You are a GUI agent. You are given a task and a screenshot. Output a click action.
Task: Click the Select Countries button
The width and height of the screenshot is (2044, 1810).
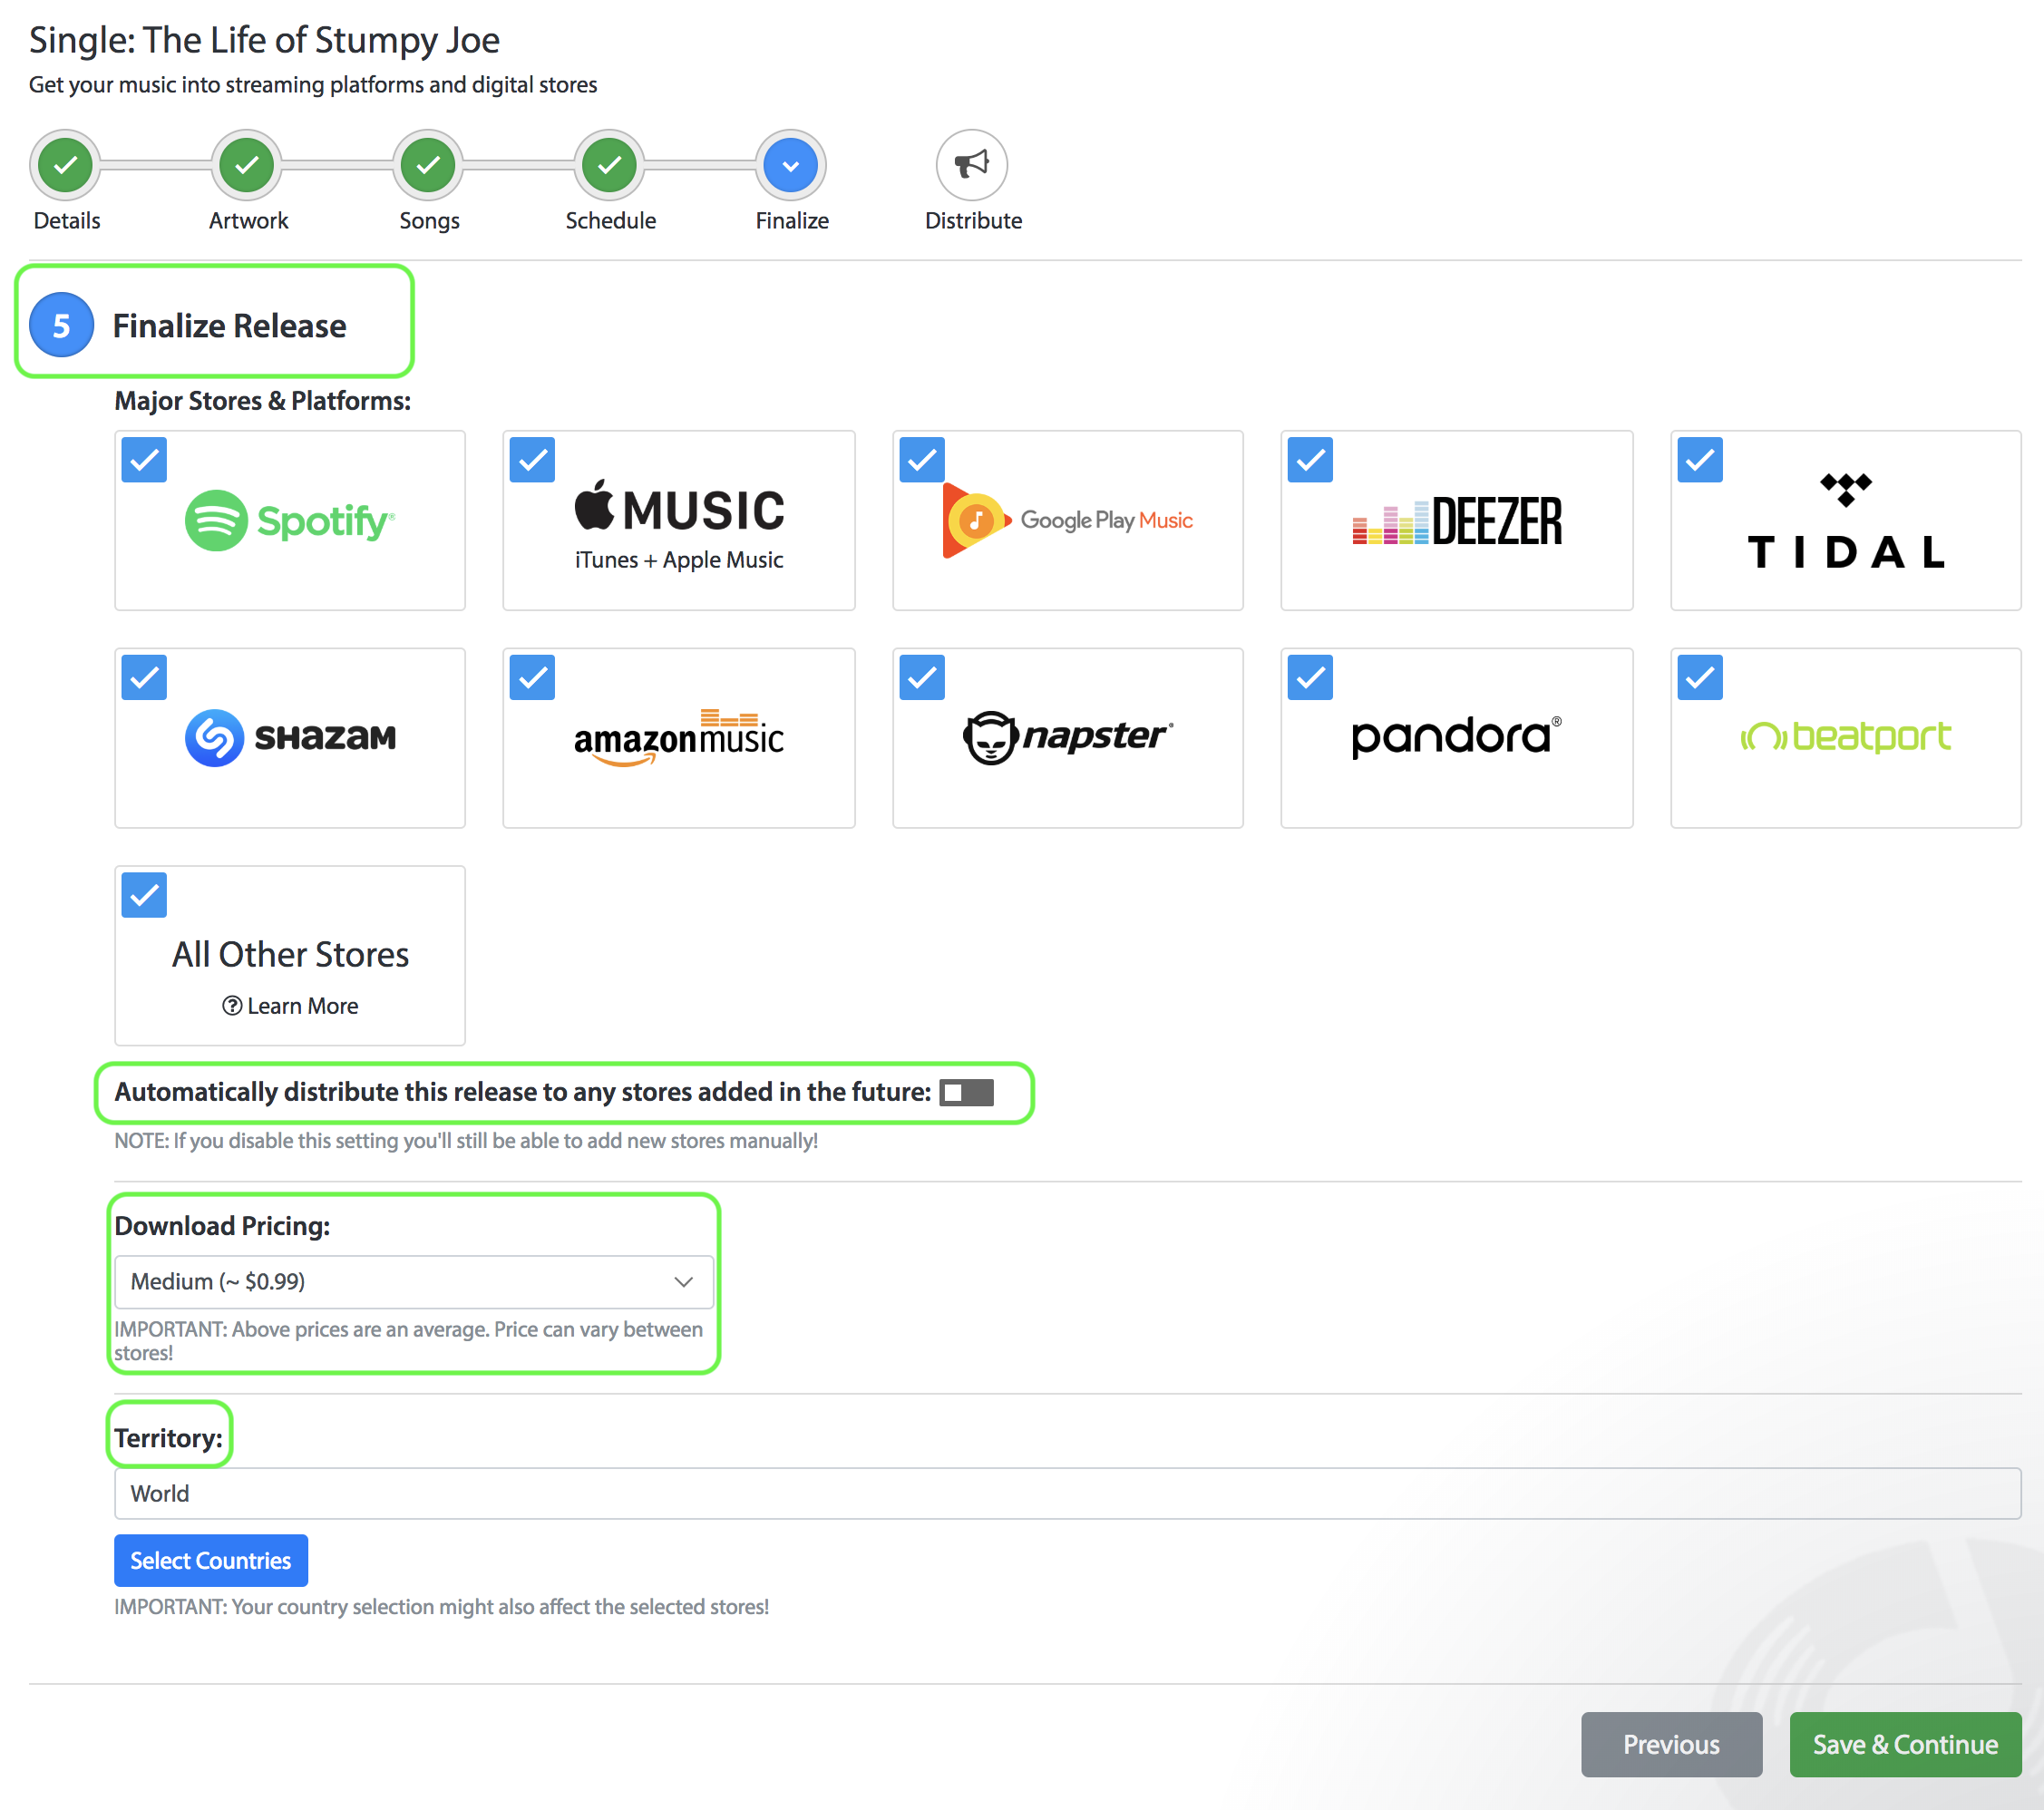(x=211, y=1561)
